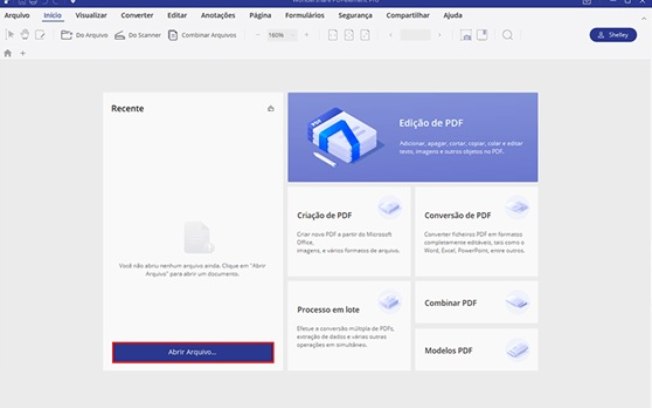This screenshot has width=652, height=408.
Task: Click zoom in plus button
Action: click(306, 35)
